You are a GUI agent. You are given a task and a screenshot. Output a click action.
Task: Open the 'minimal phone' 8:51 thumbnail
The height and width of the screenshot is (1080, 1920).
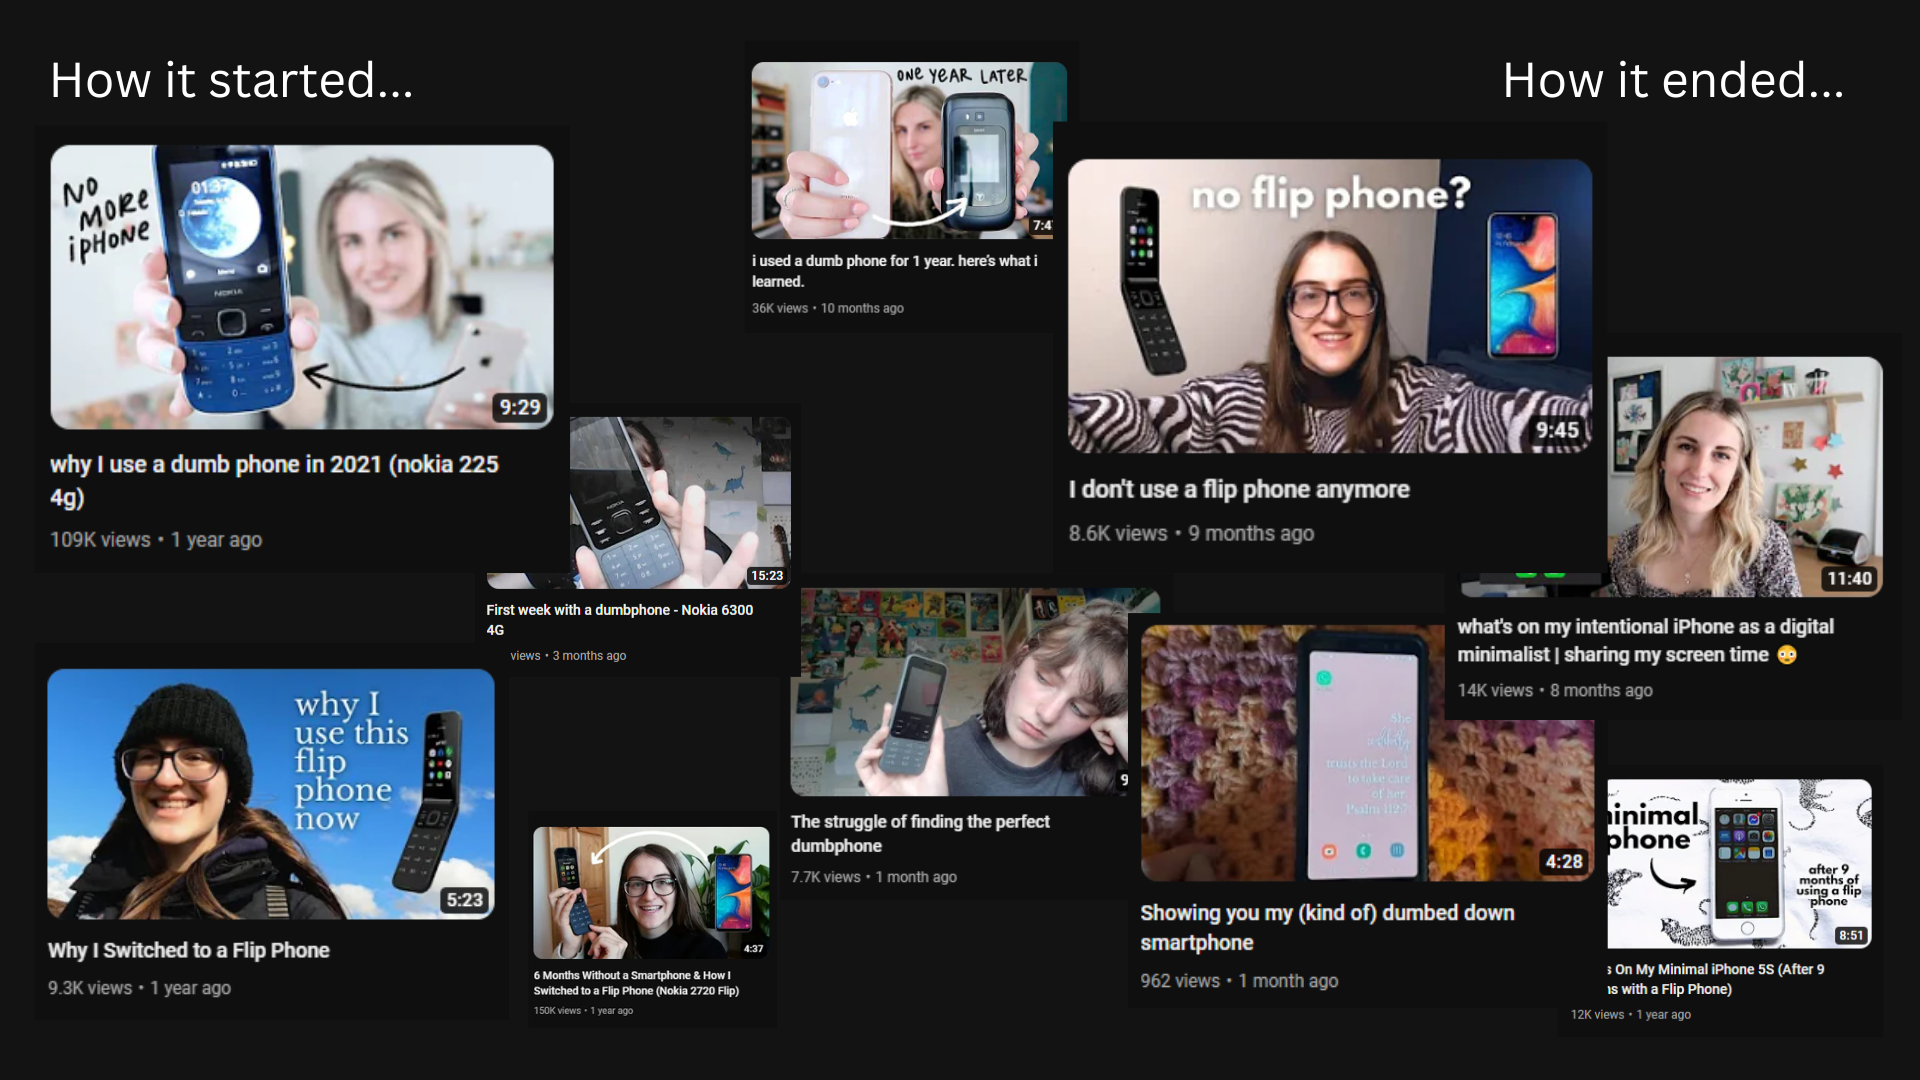(x=1738, y=863)
